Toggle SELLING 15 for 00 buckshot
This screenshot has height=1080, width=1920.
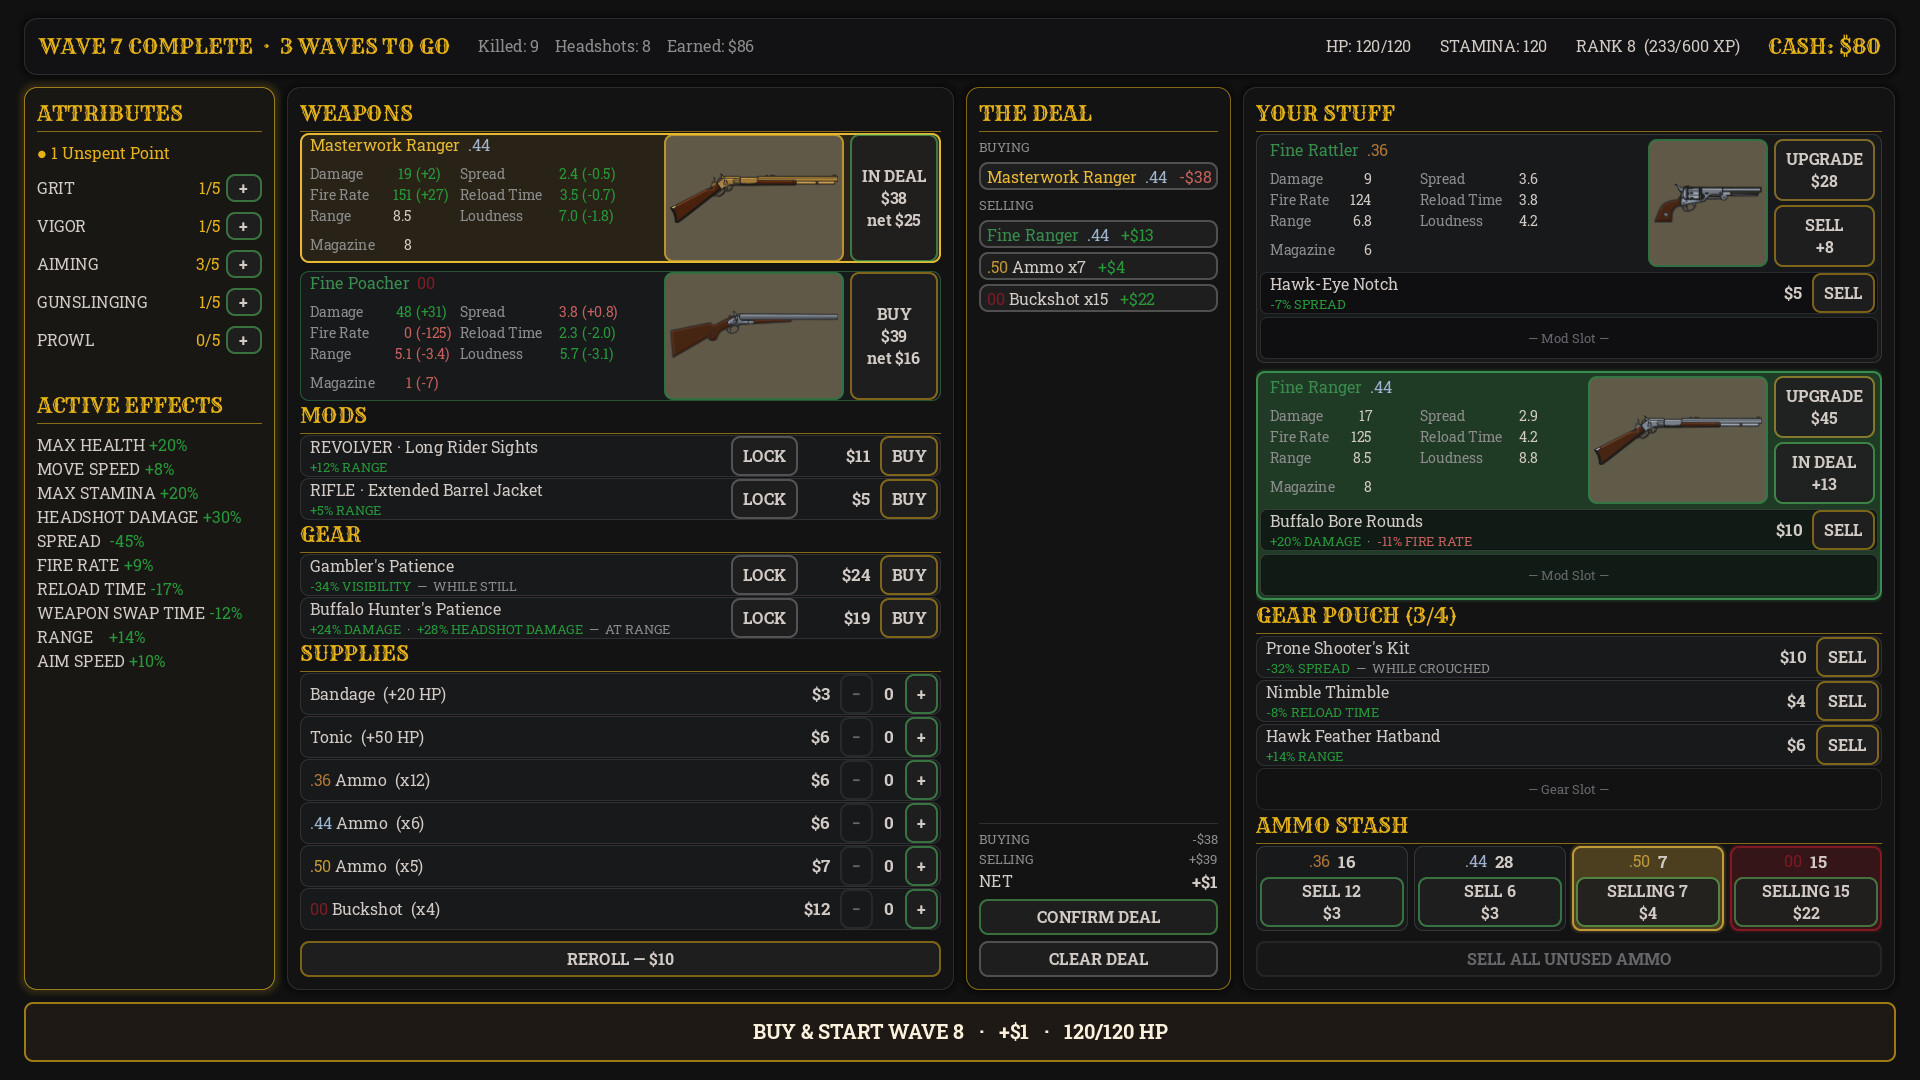tap(1805, 902)
